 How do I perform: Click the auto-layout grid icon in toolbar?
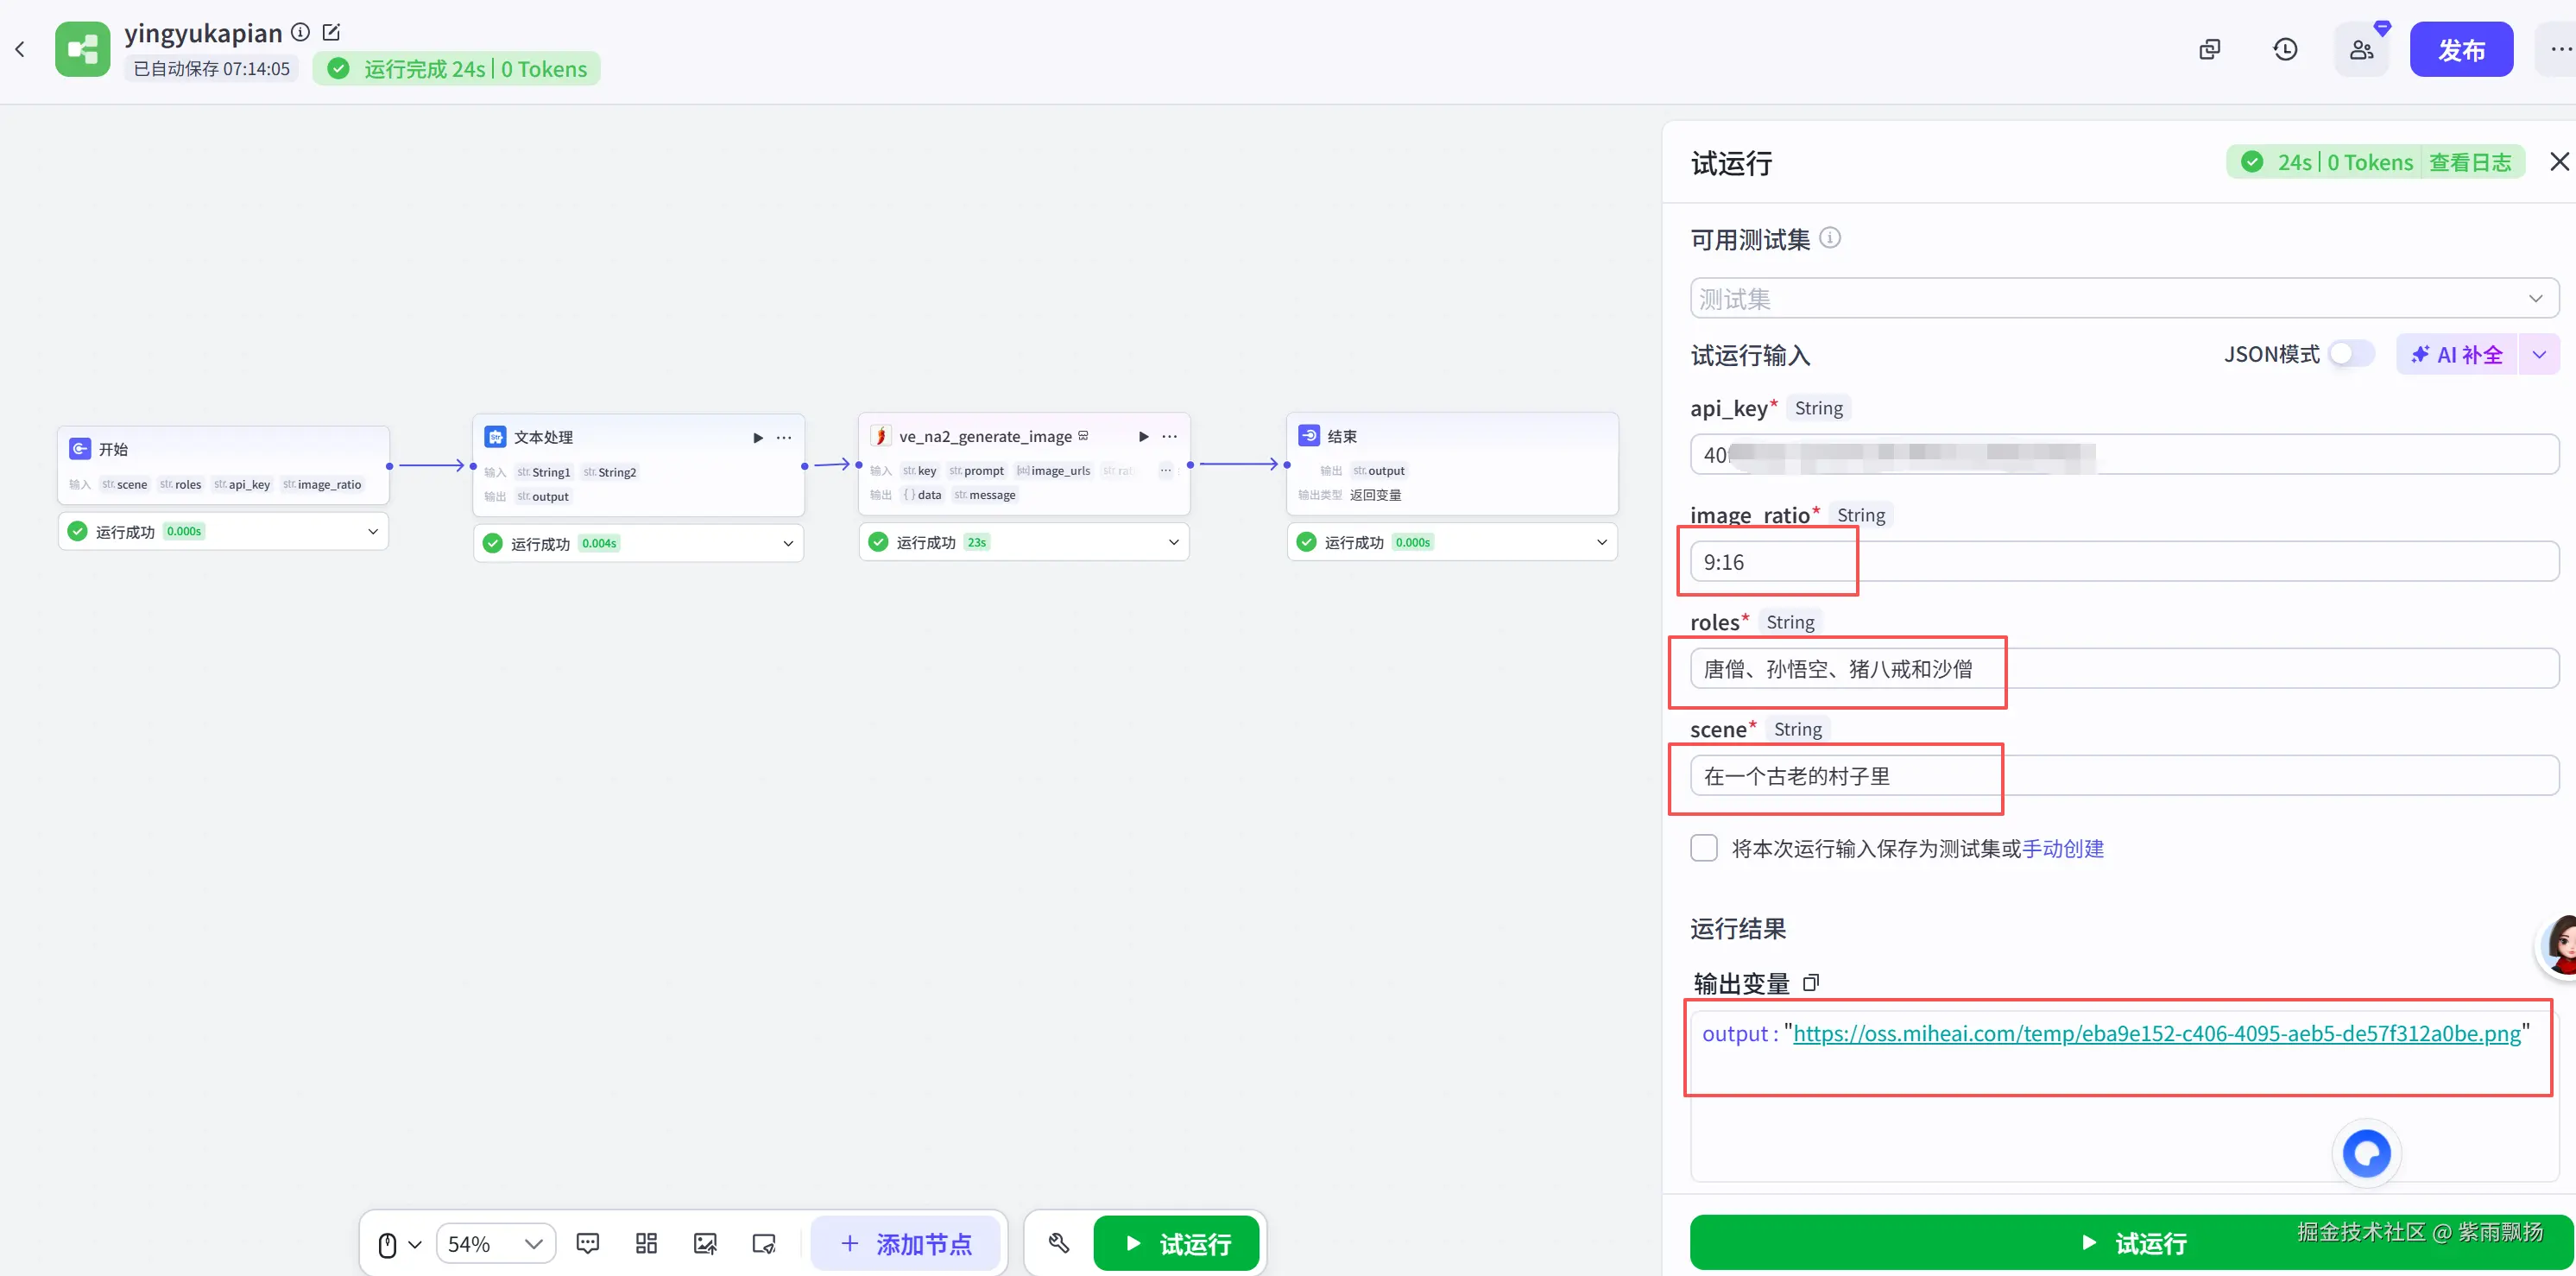click(646, 1243)
